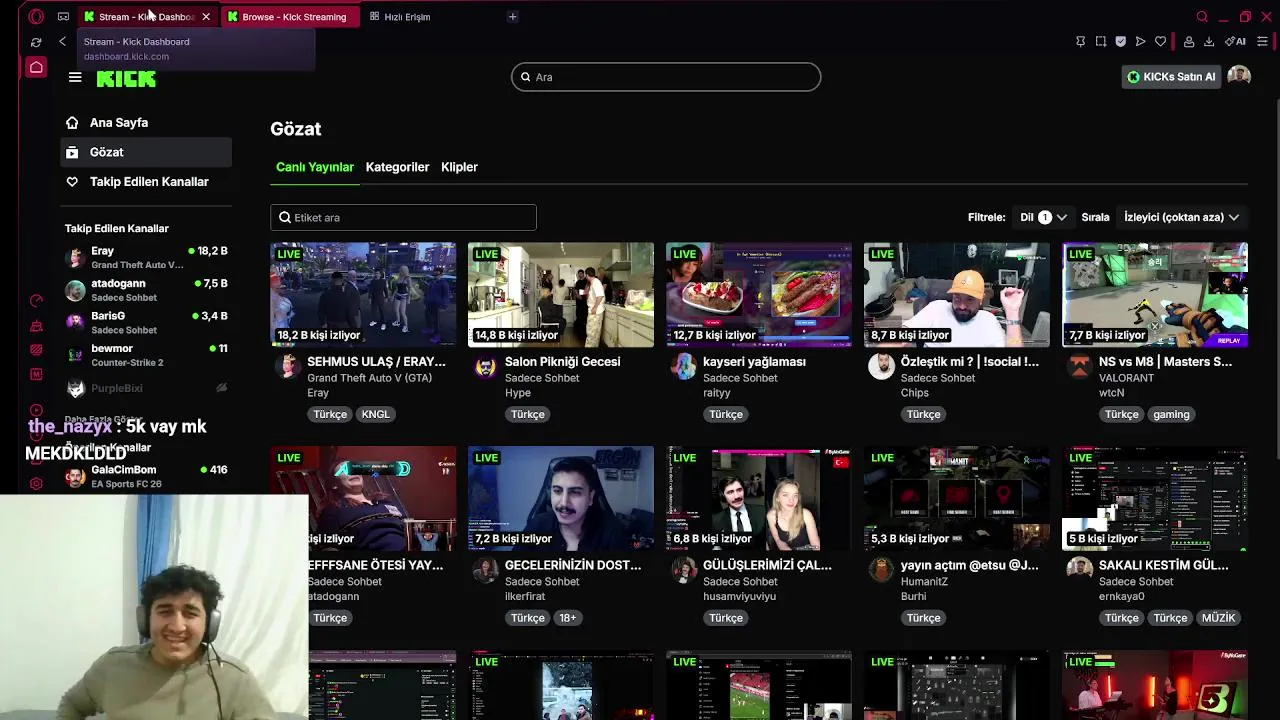Open bewmor in followed channels list

146,355
